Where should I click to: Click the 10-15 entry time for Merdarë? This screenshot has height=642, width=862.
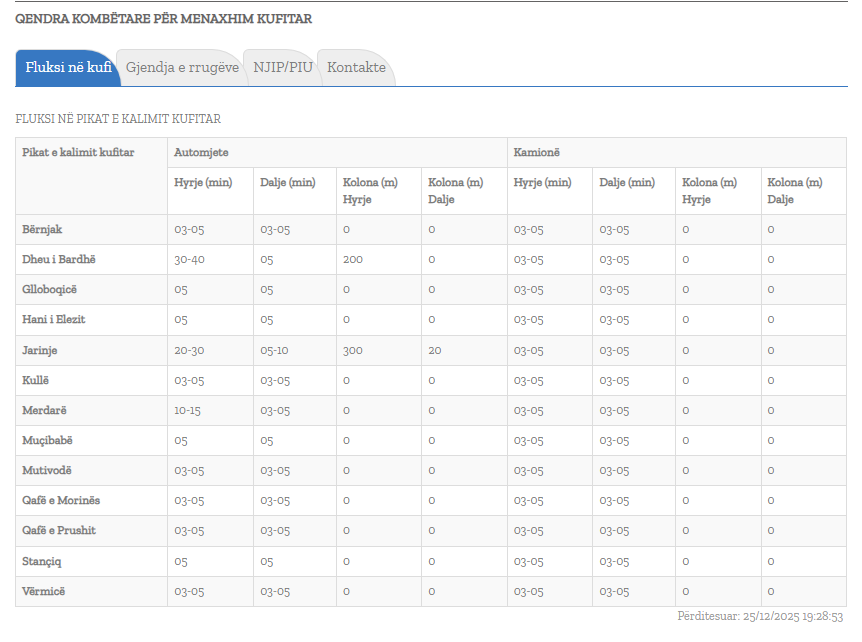pos(188,411)
